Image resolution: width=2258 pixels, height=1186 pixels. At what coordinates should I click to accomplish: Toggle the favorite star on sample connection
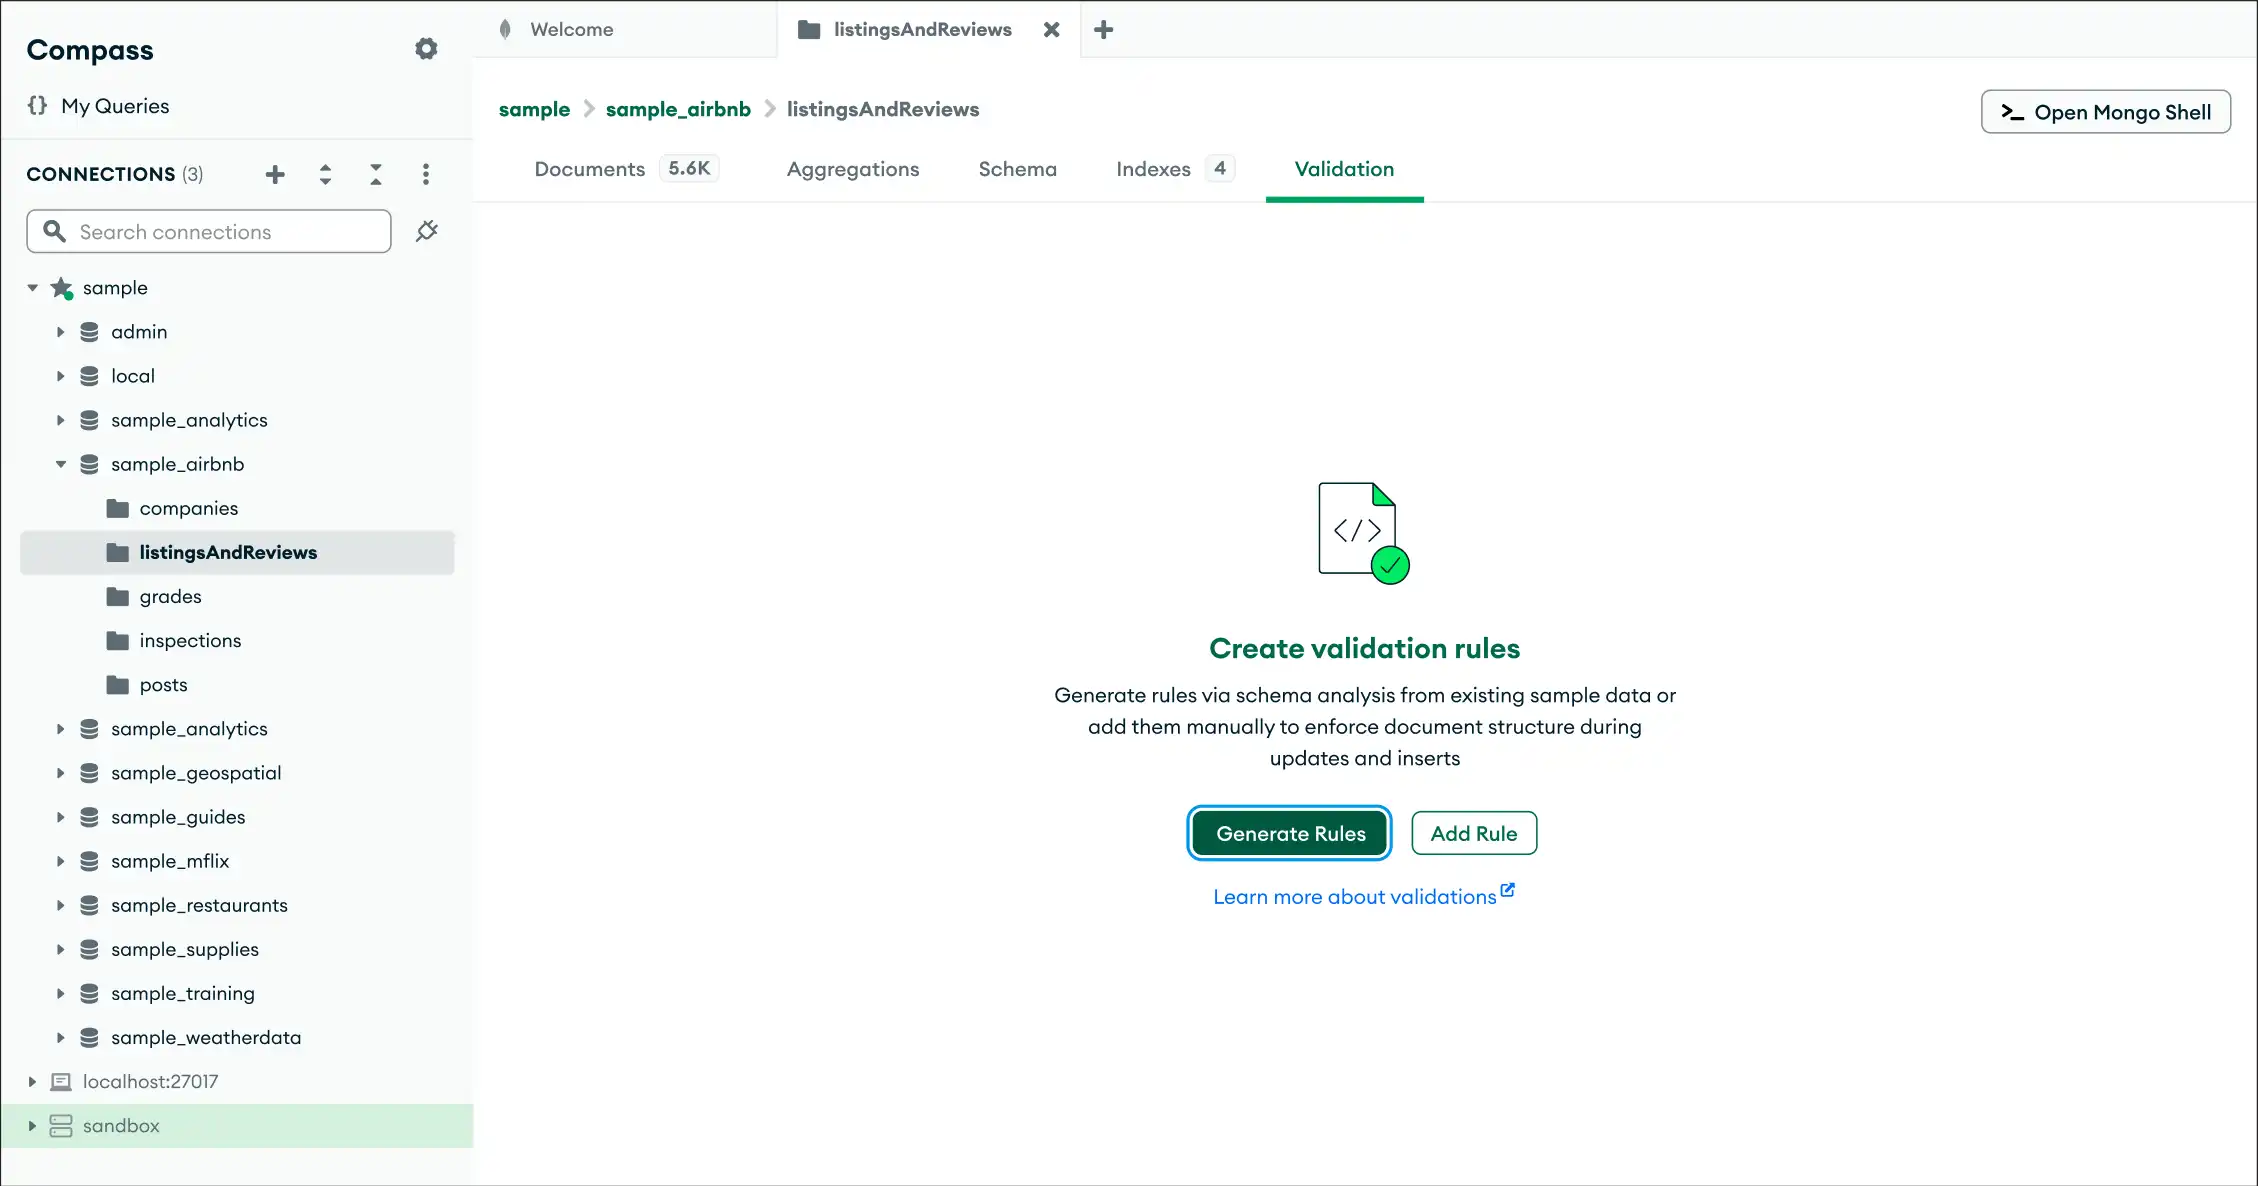click(60, 287)
